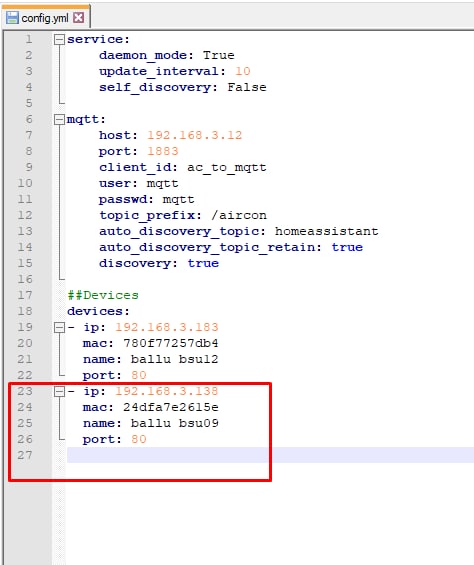
Task: Click the save disk icon on config.yml tab
Action: (x=12, y=17)
